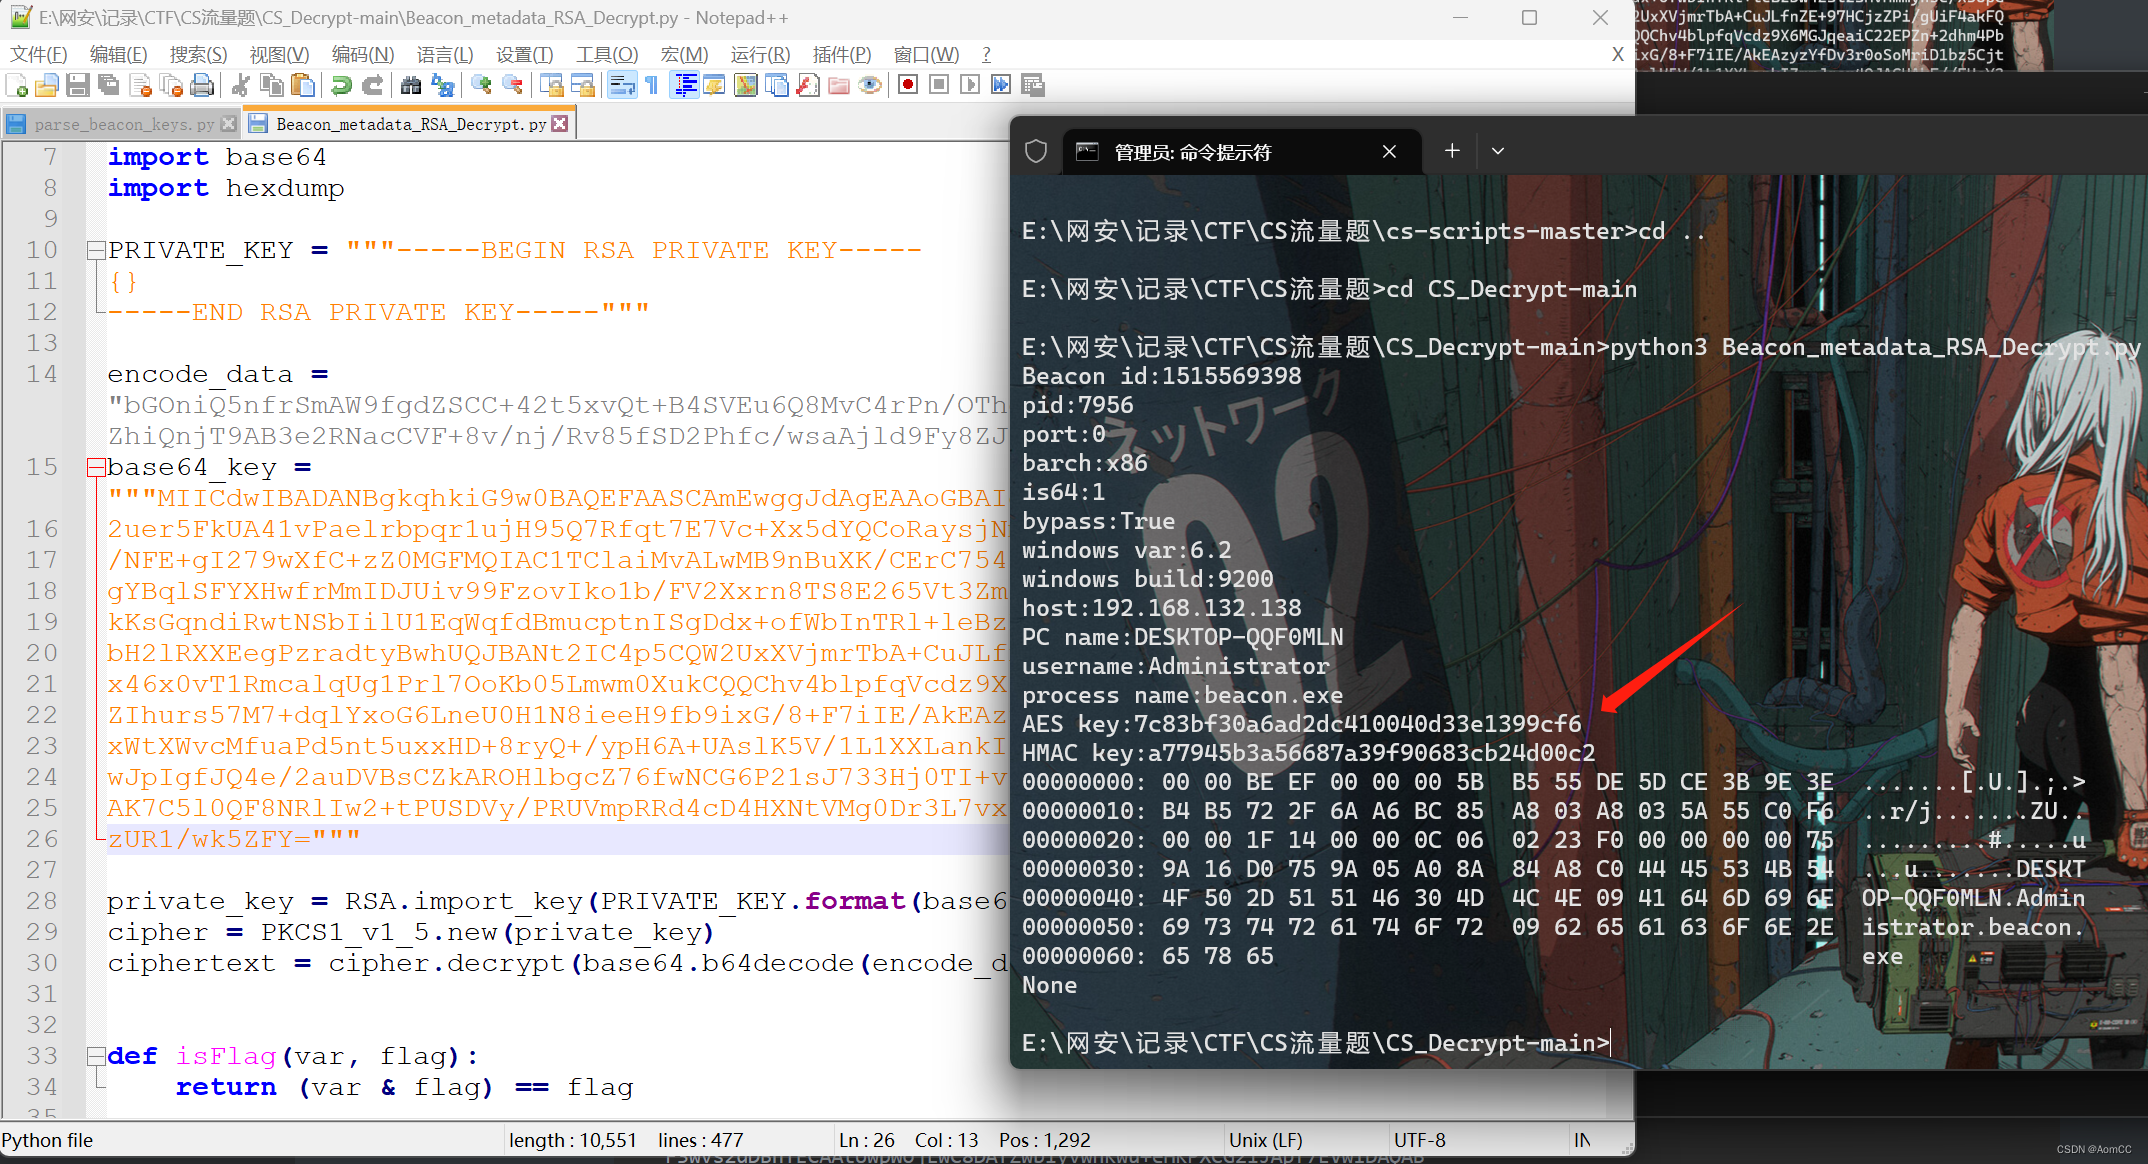Click the Close document toolbar icon
The width and height of the screenshot is (2148, 1164).
tap(141, 86)
